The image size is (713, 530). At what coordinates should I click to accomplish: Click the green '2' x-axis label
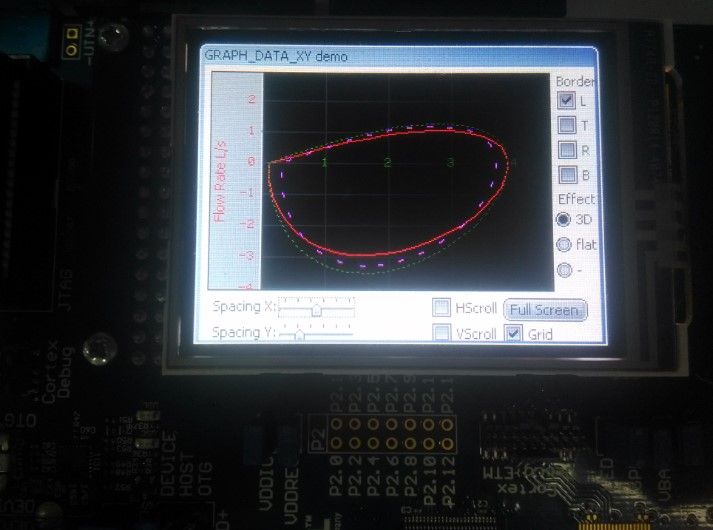pos(387,163)
